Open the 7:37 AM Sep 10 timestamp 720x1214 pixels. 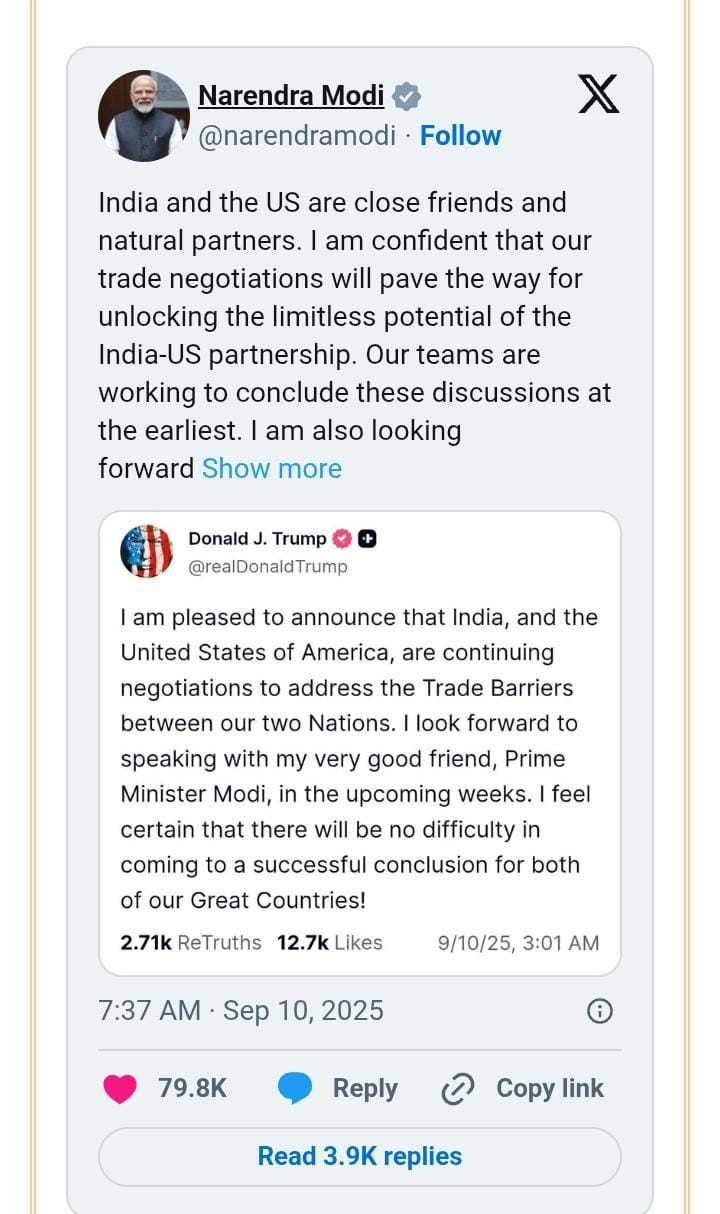pyautogui.click(x=241, y=1010)
